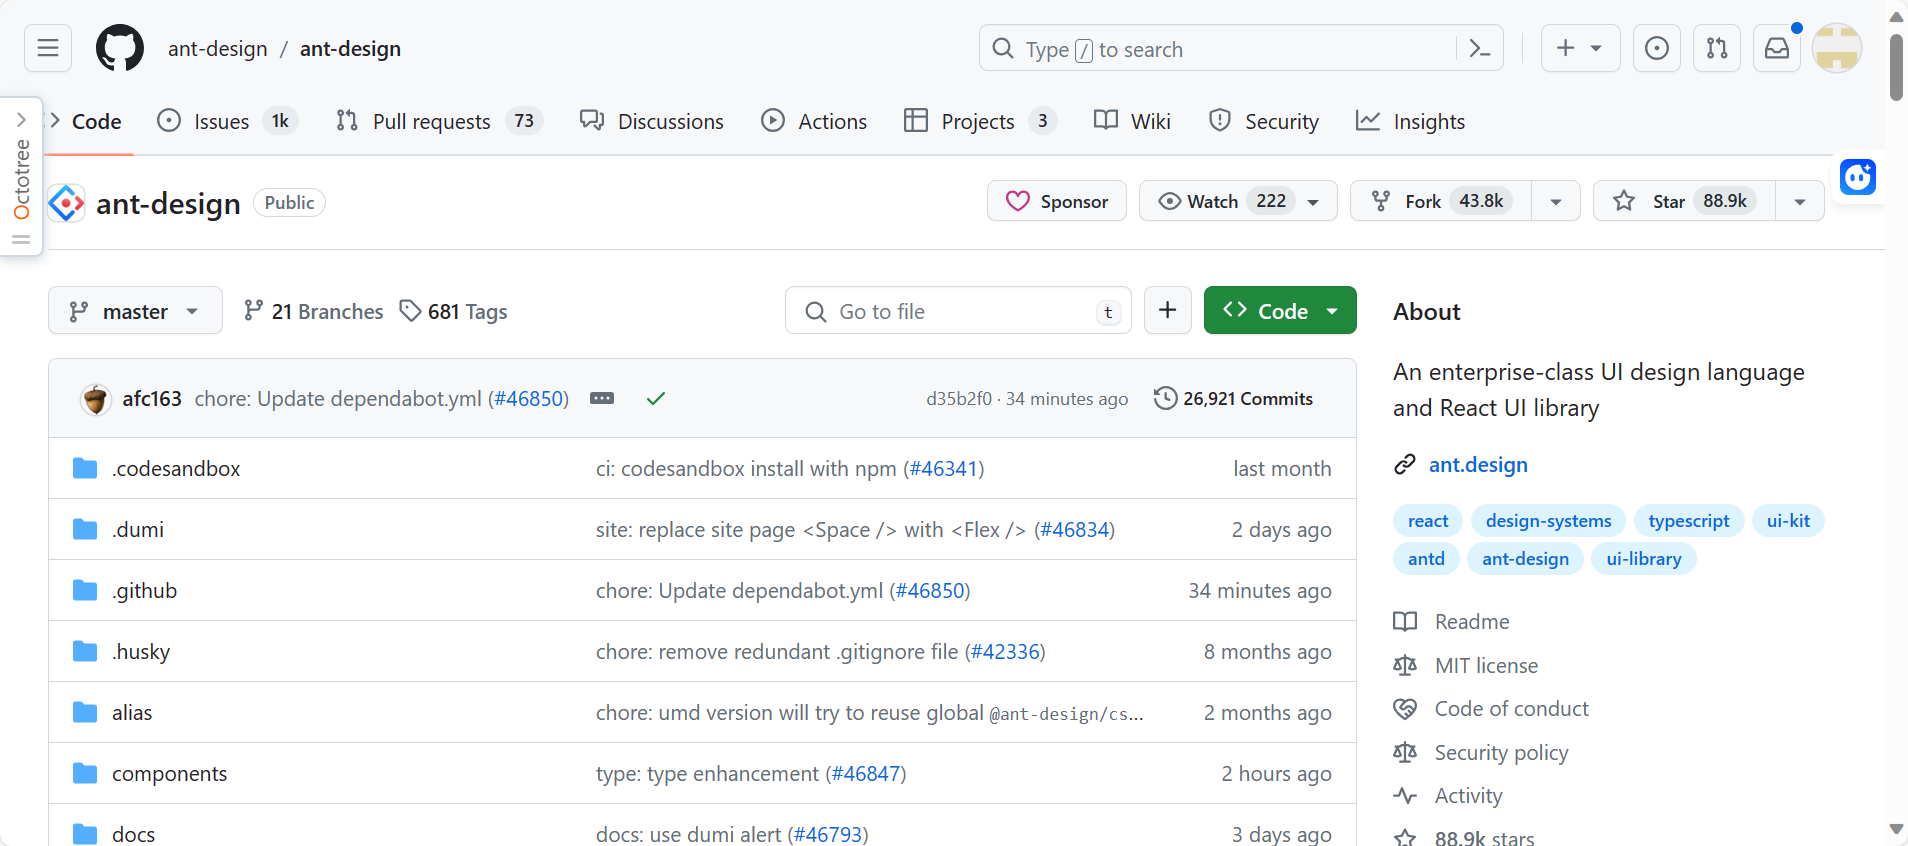Click the add file plus button
The height and width of the screenshot is (846, 1908).
1167,311
